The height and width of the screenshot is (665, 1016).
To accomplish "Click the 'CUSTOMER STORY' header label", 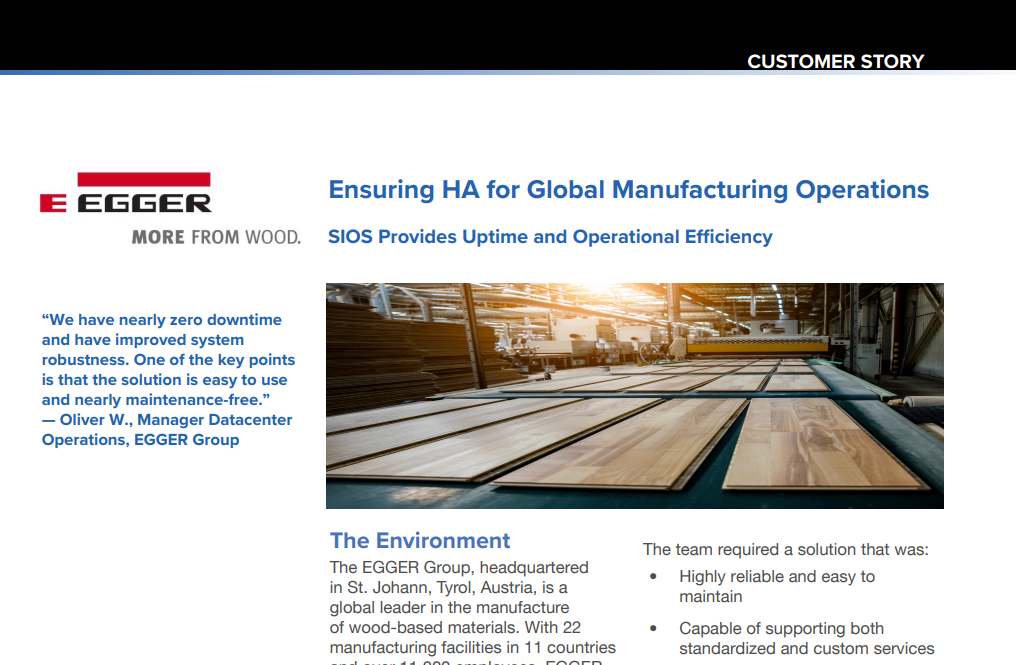I will point(835,61).
